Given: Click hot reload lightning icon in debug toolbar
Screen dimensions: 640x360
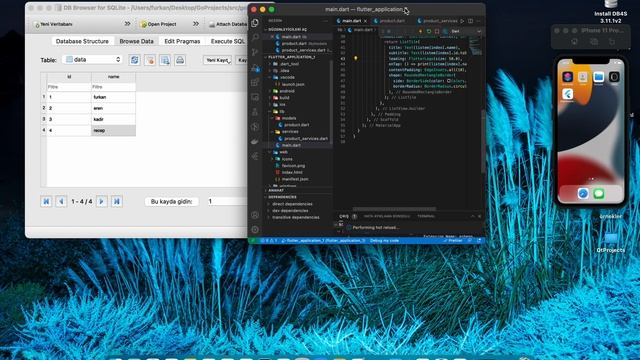Looking at the screenshot, I should click(420, 31).
